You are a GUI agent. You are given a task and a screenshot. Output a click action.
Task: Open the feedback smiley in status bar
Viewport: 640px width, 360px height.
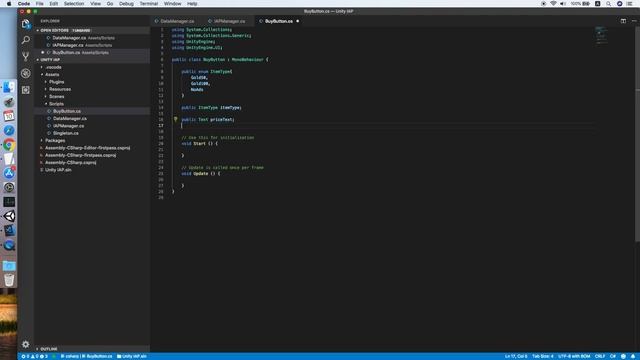click(x=623, y=356)
